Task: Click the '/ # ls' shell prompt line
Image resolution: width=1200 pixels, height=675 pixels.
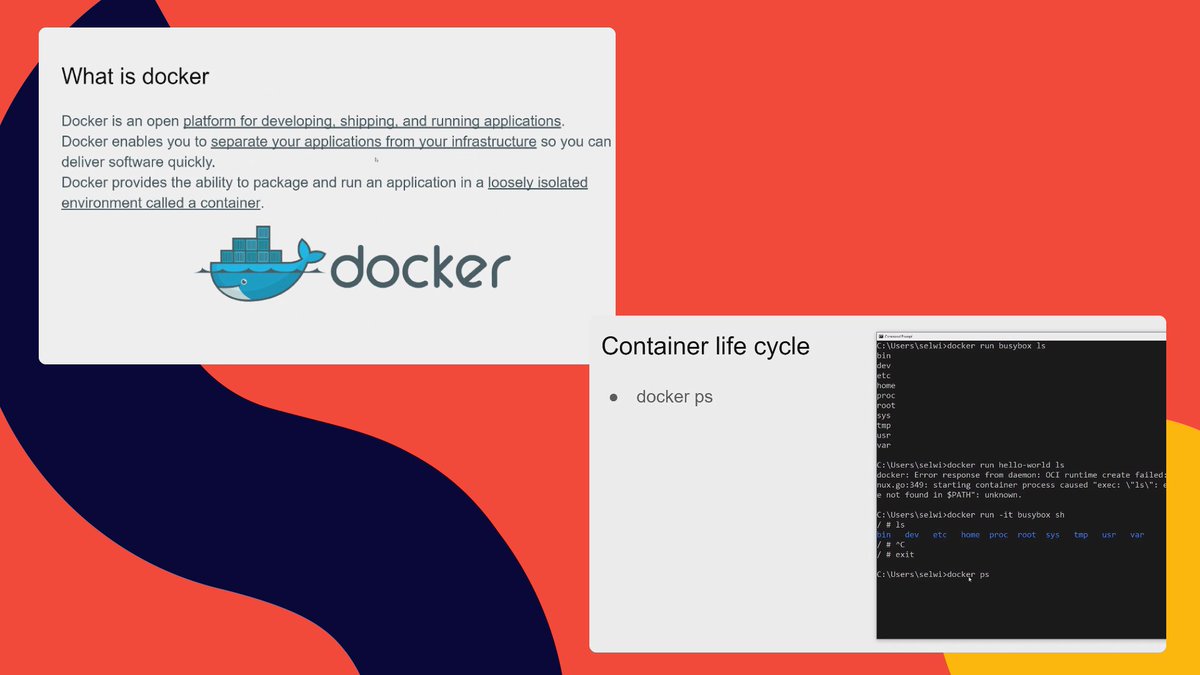Action: pyautogui.click(x=890, y=525)
